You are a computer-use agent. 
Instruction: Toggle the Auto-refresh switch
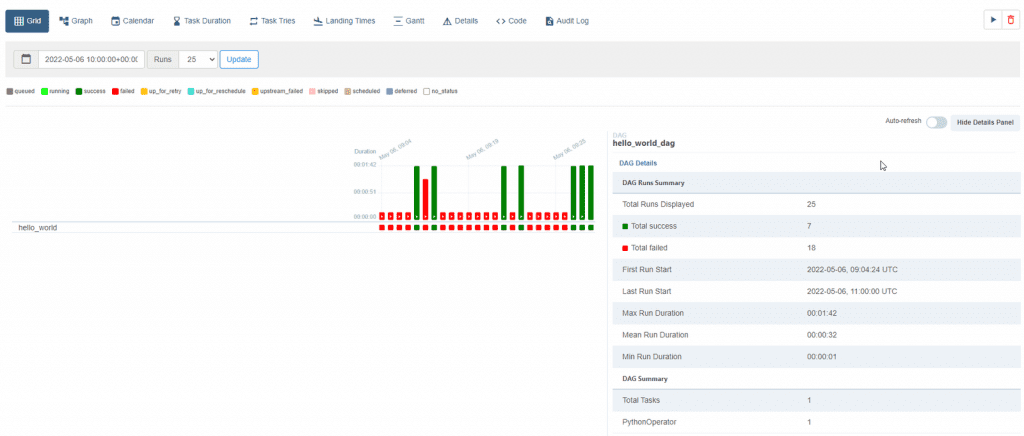click(936, 122)
